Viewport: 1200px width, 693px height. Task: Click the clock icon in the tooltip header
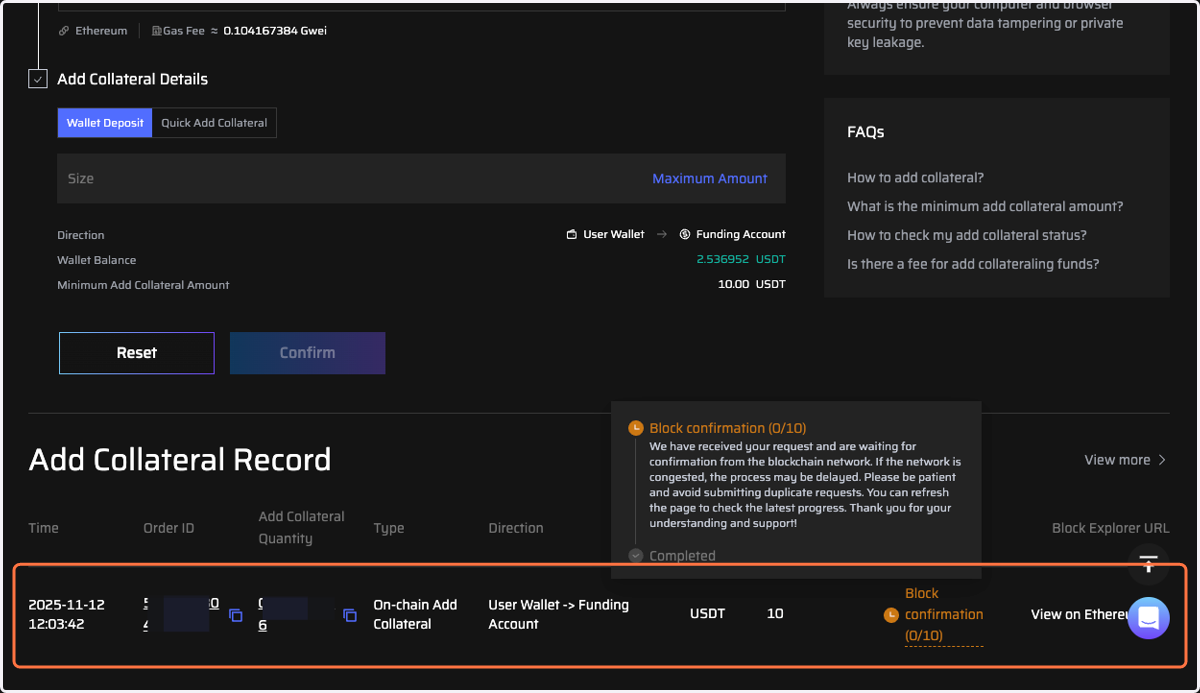click(635, 428)
